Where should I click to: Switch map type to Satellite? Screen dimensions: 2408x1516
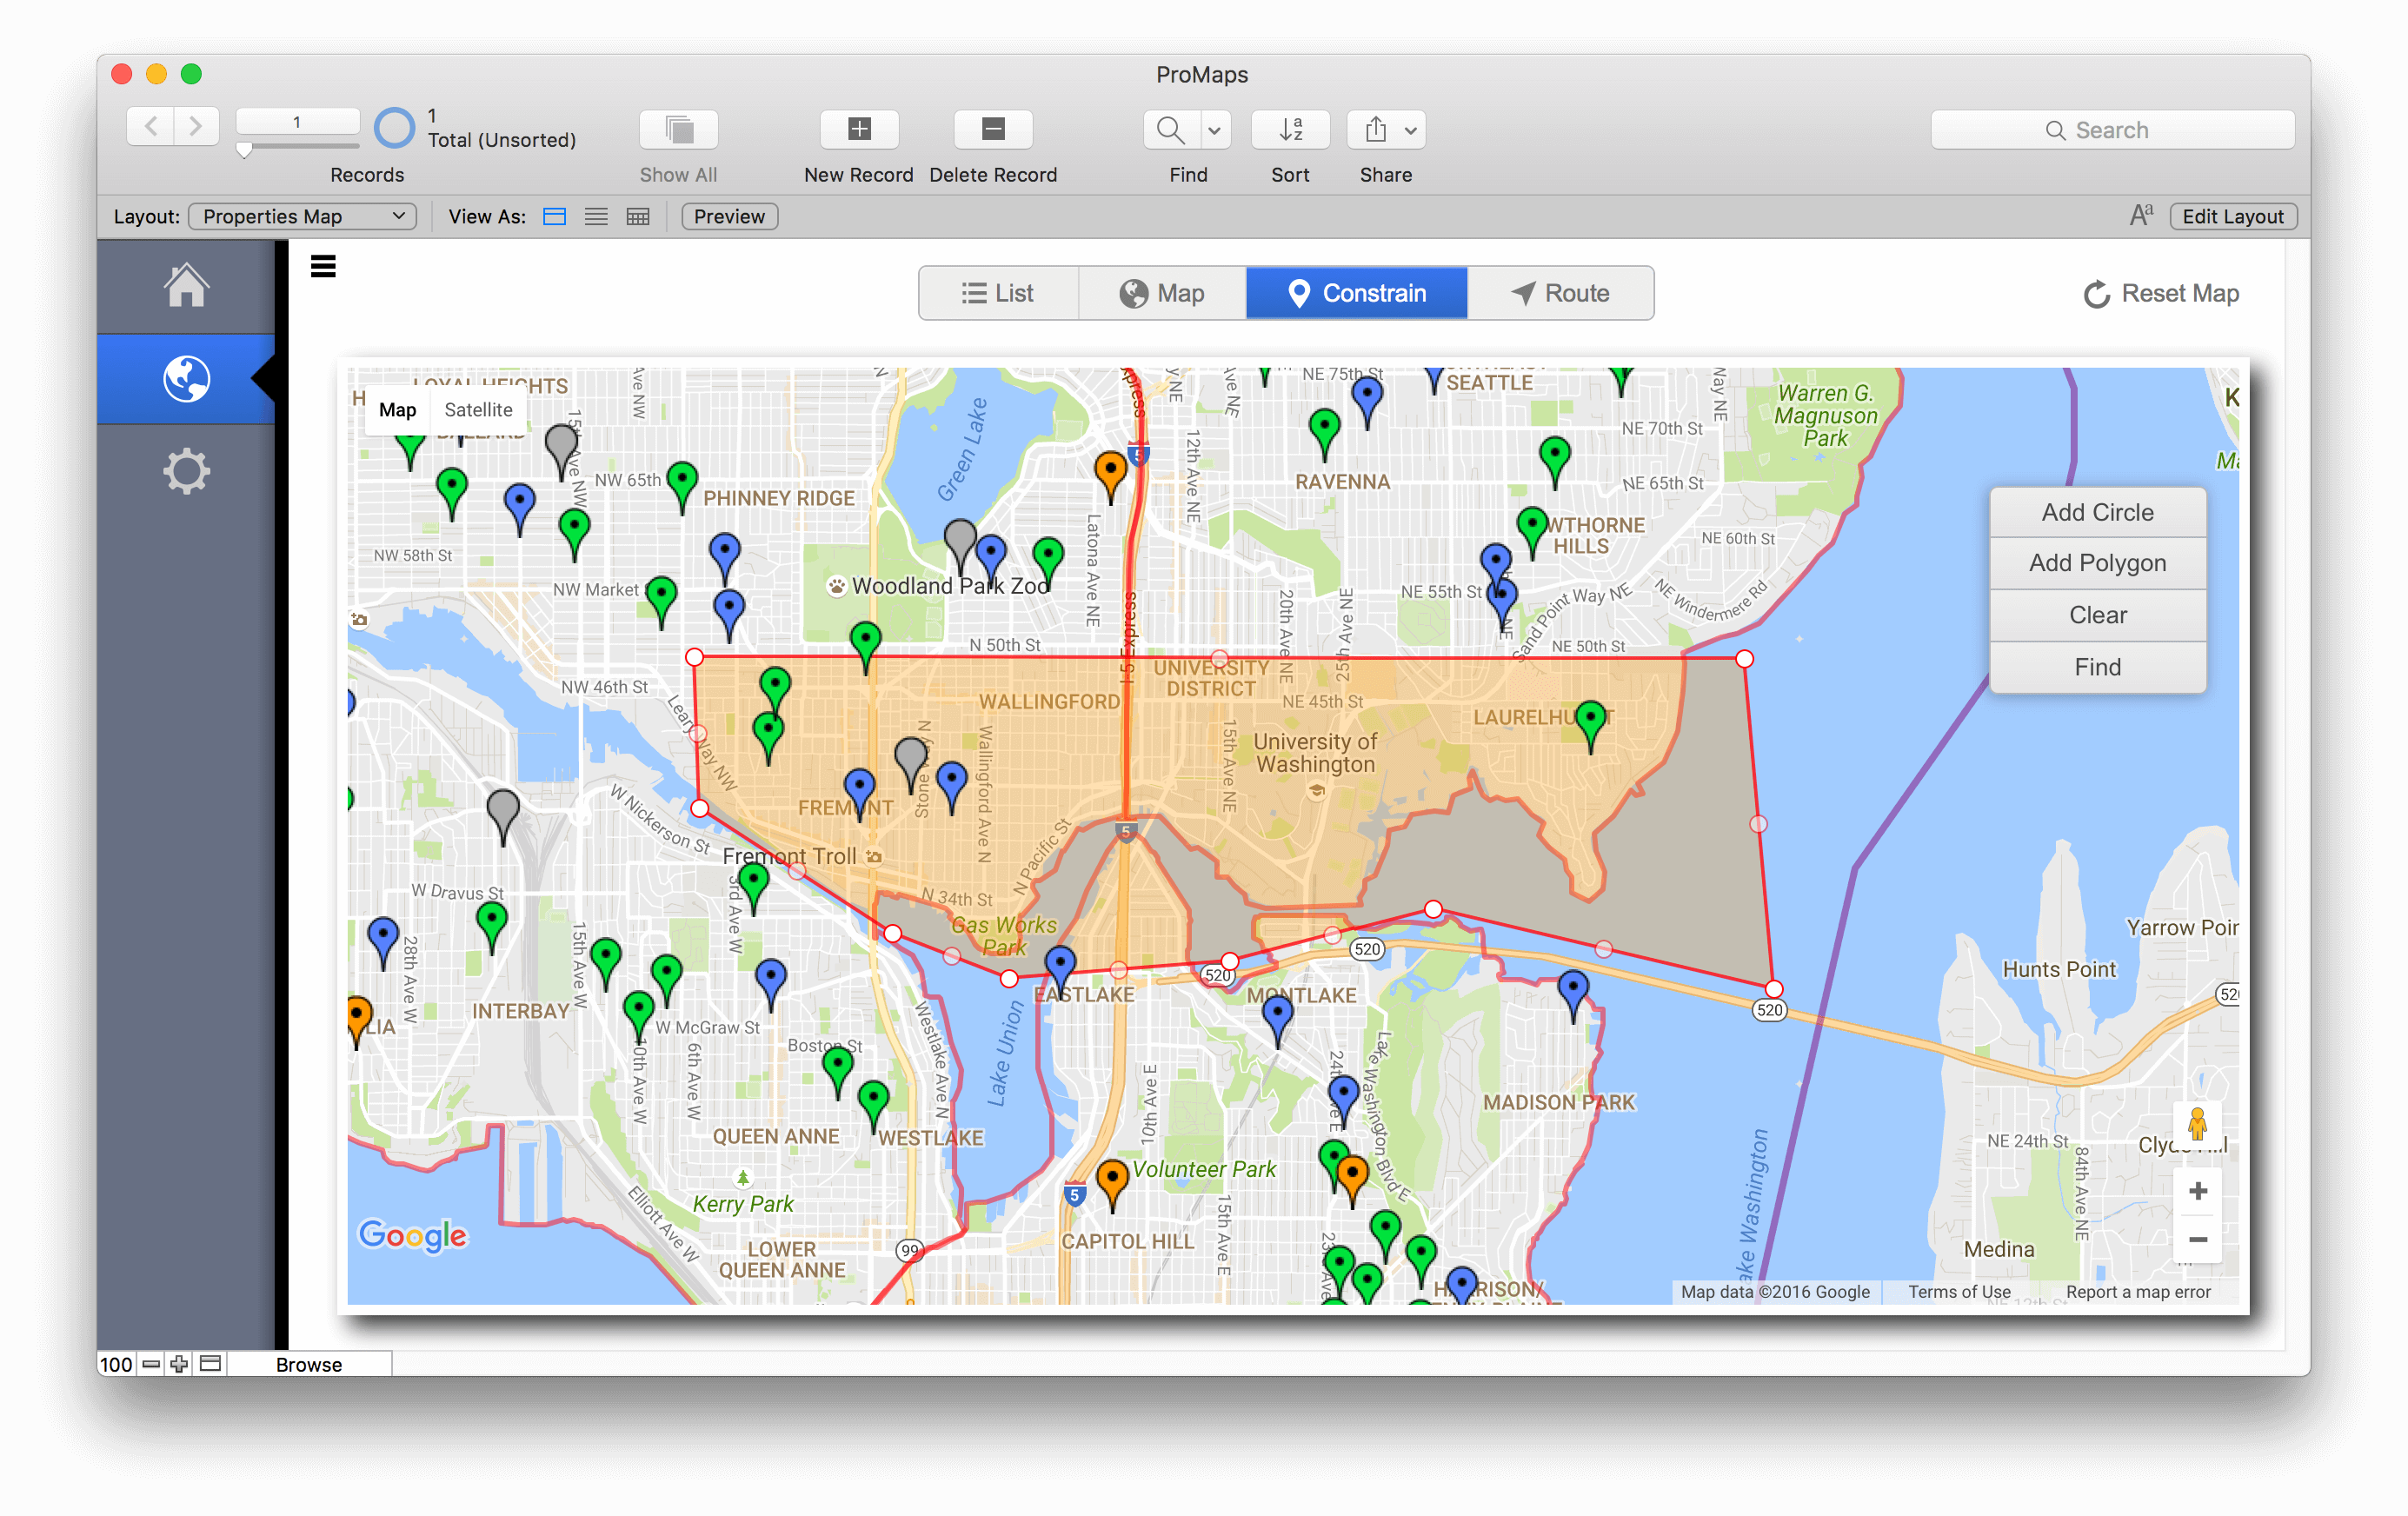coord(478,410)
